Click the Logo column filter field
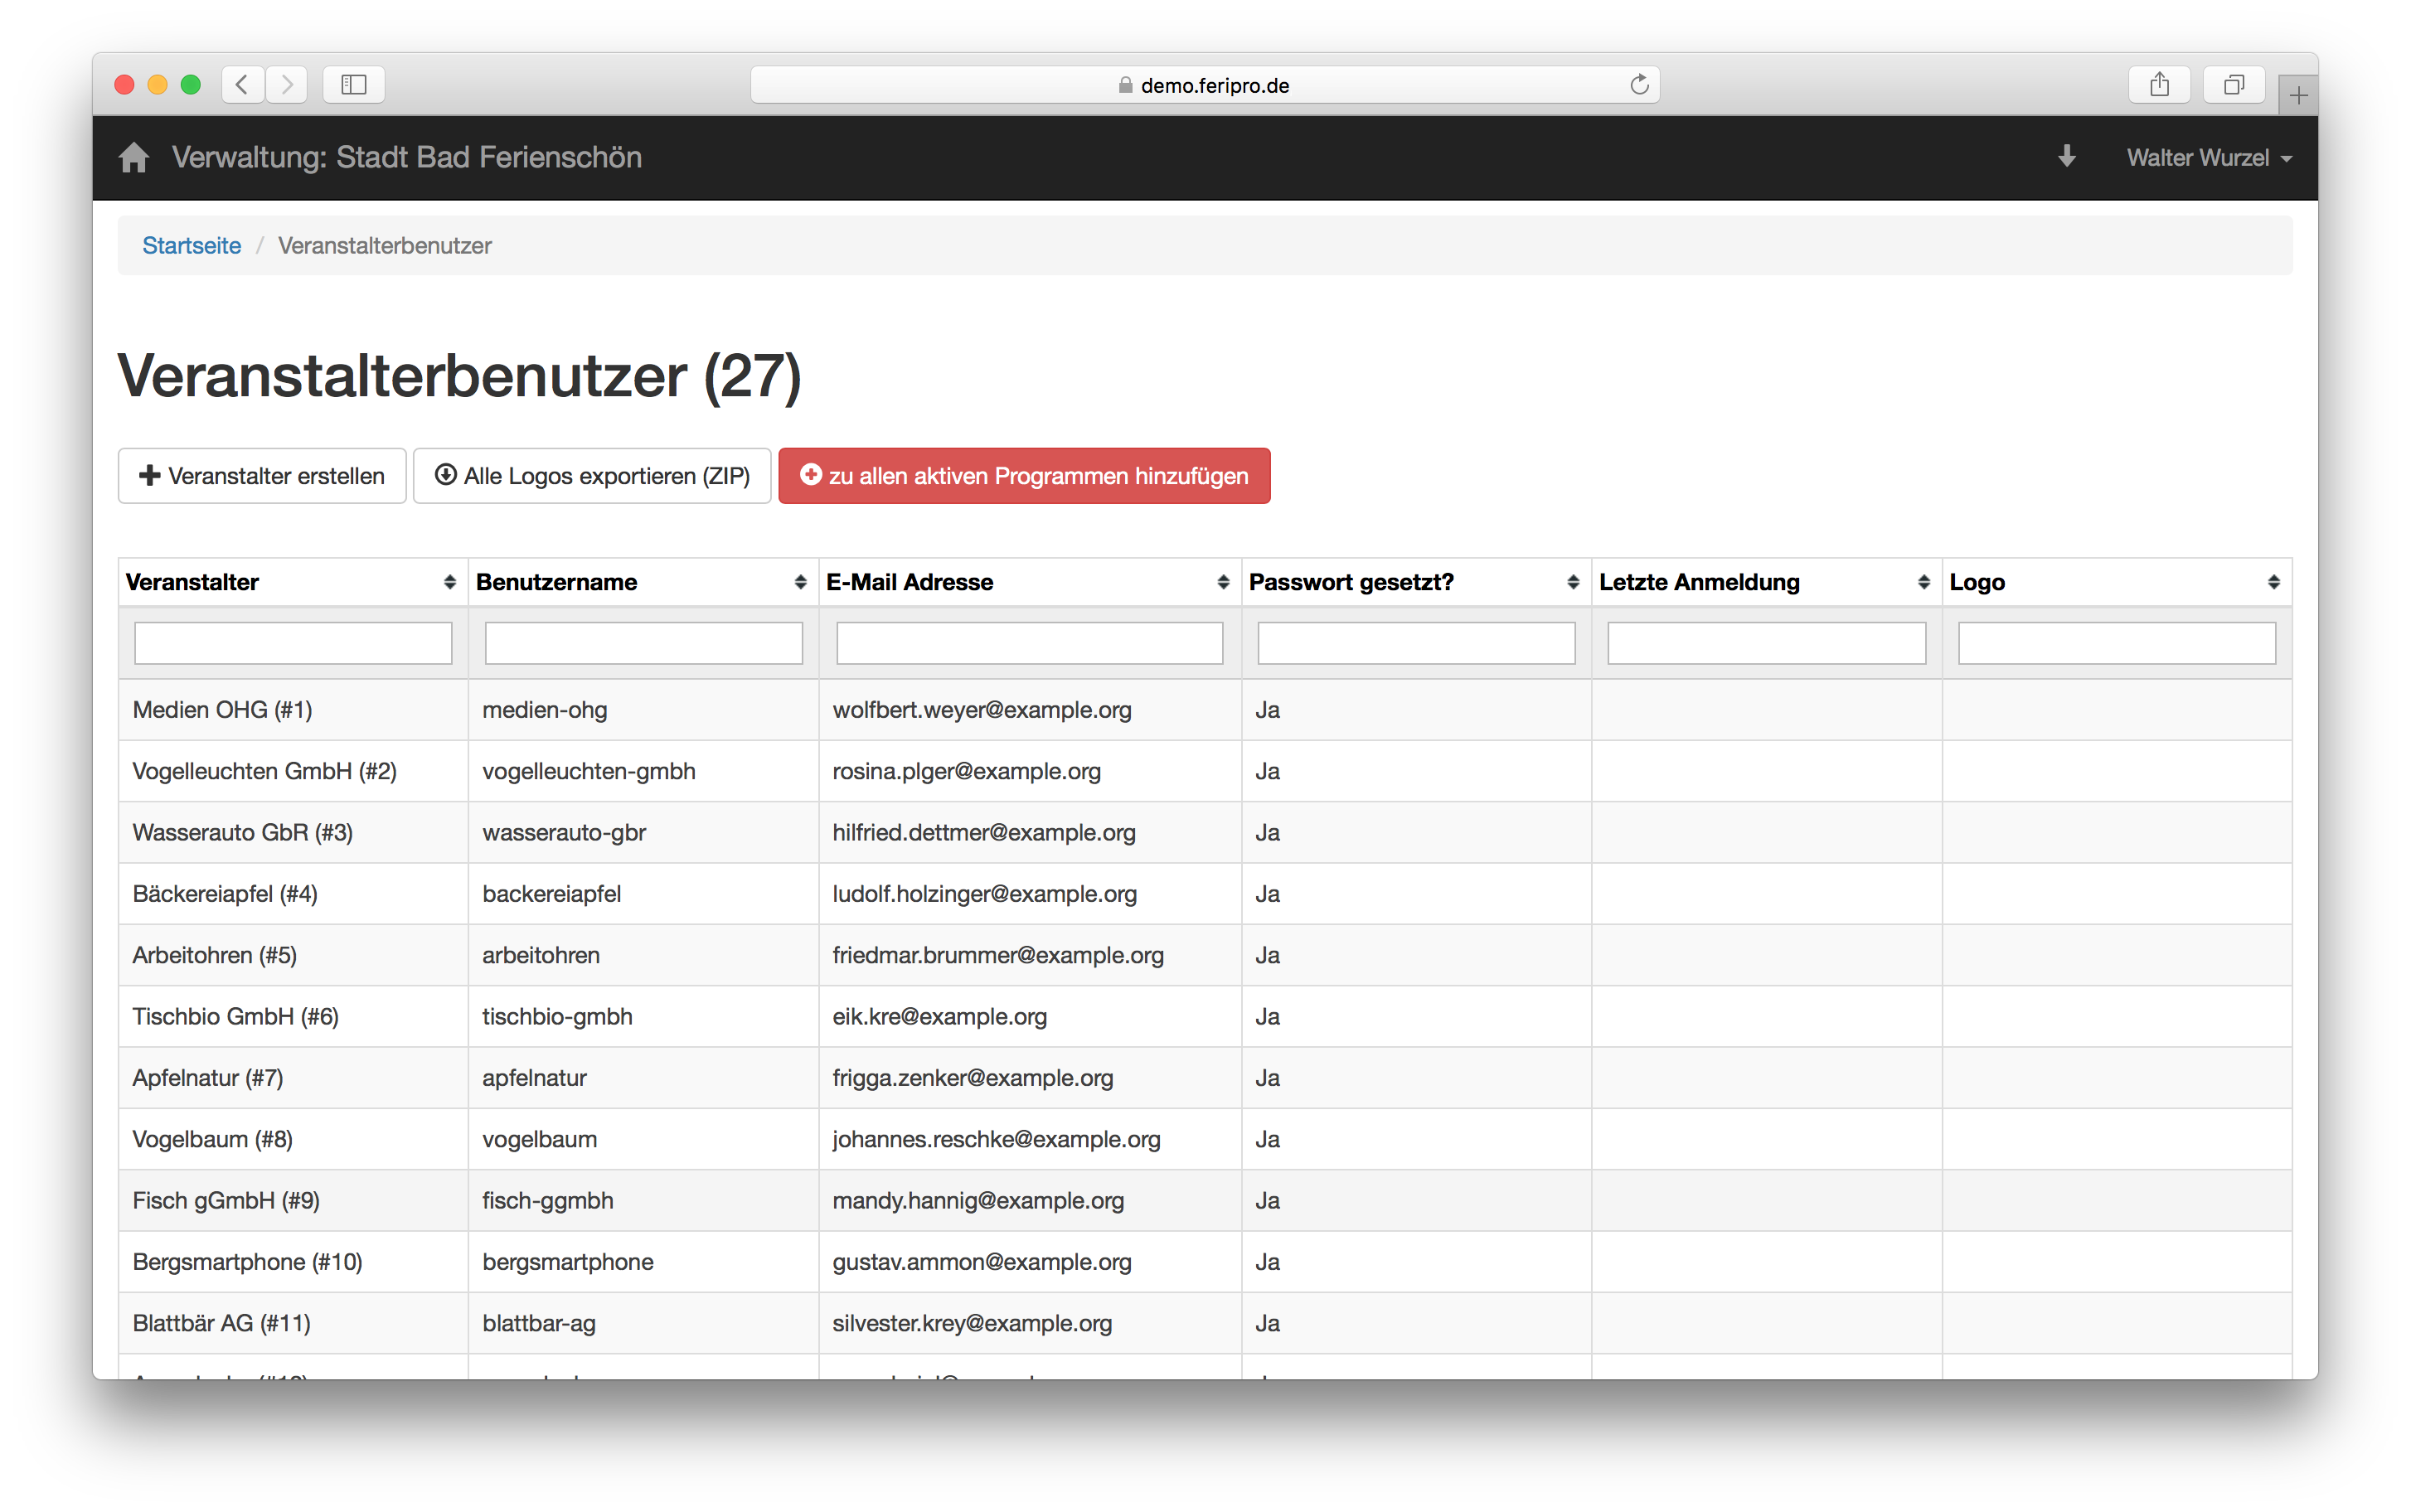 pos(2116,643)
